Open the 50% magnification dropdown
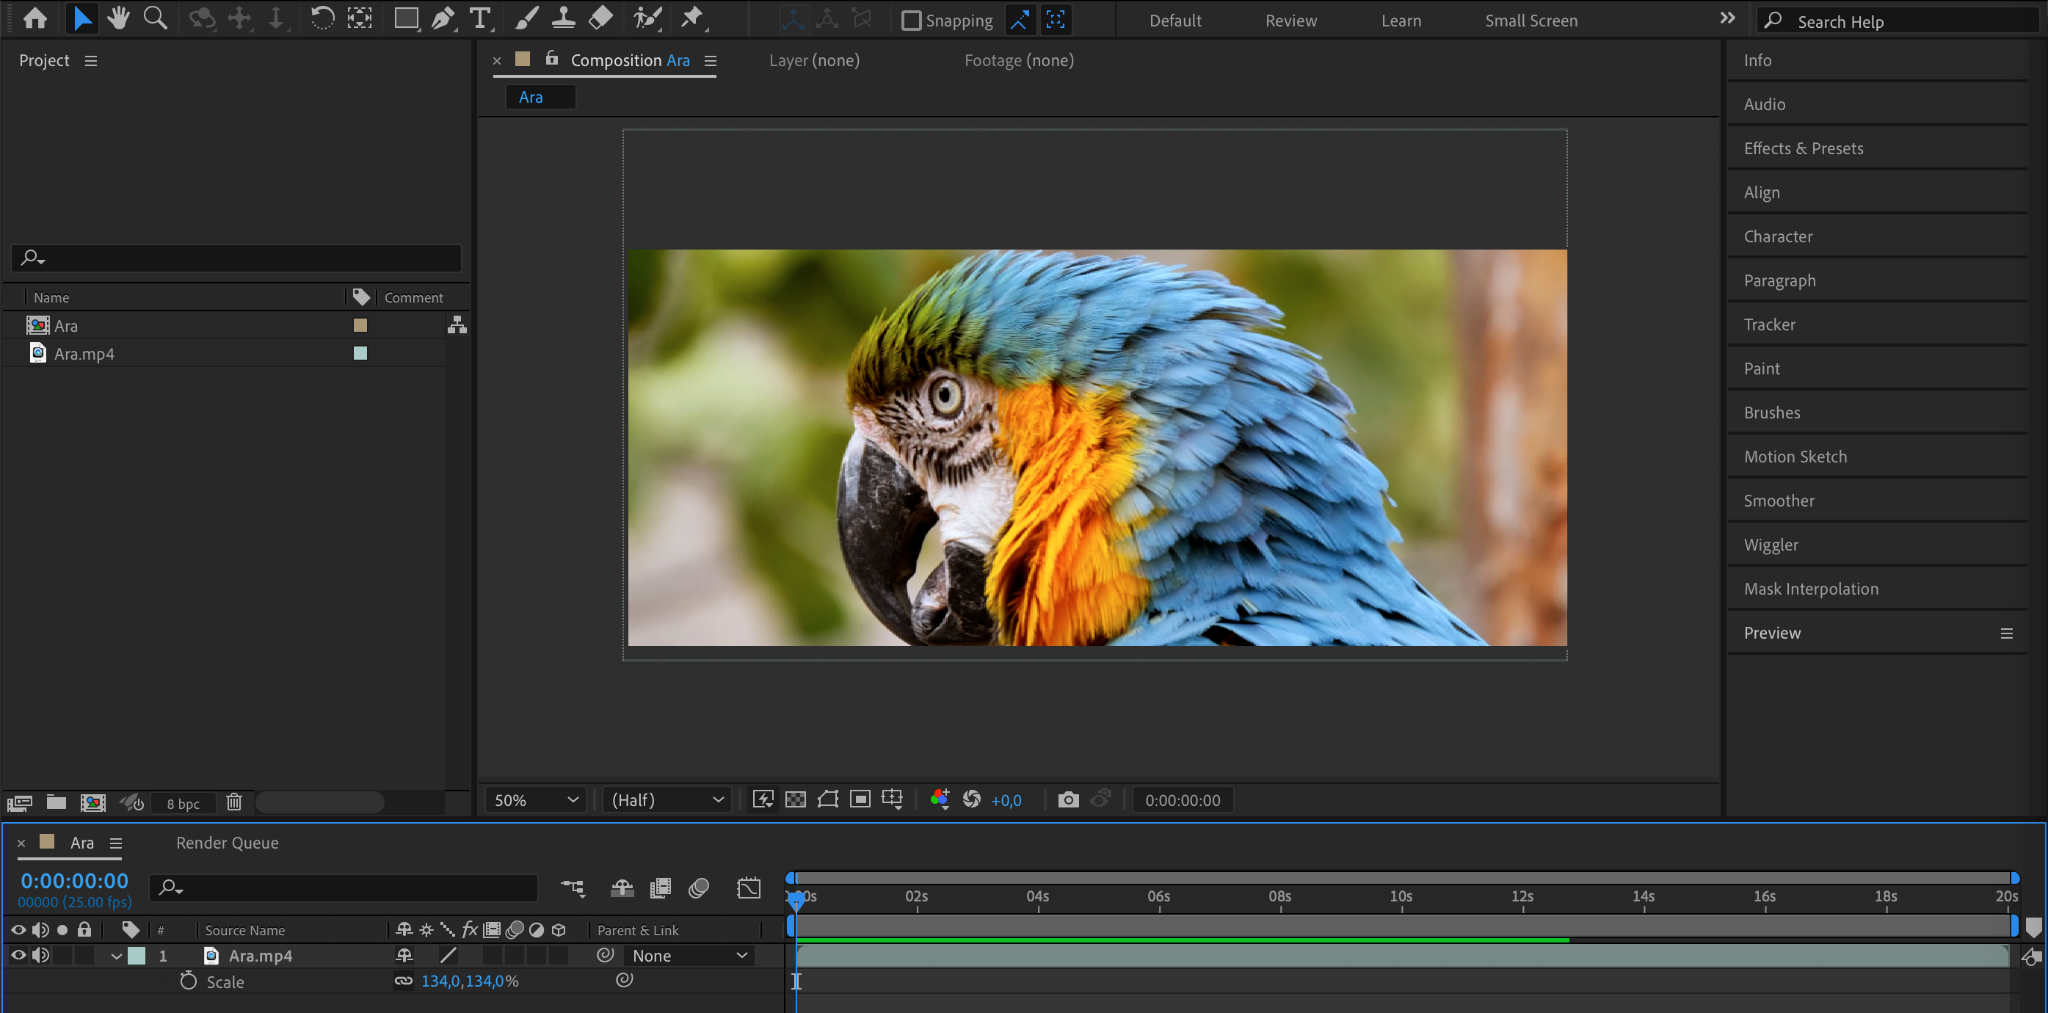This screenshot has height=1013, width=2048. point(536,800)
